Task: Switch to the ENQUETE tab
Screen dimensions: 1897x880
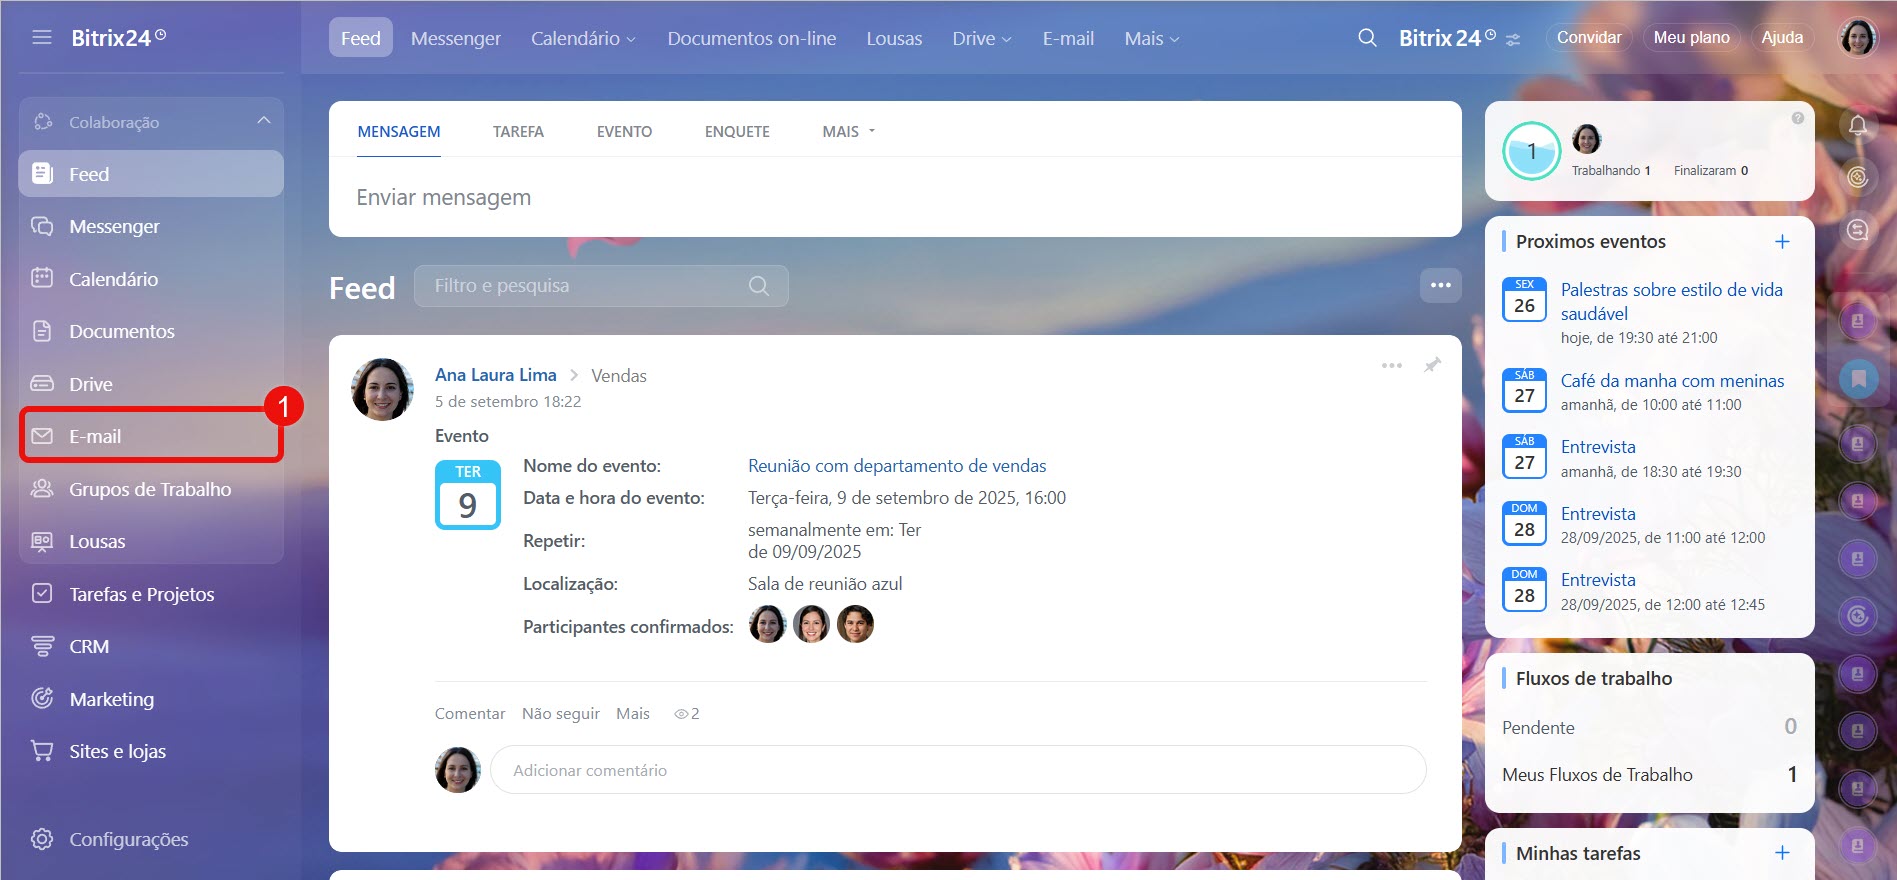Action: pos(736,132)
